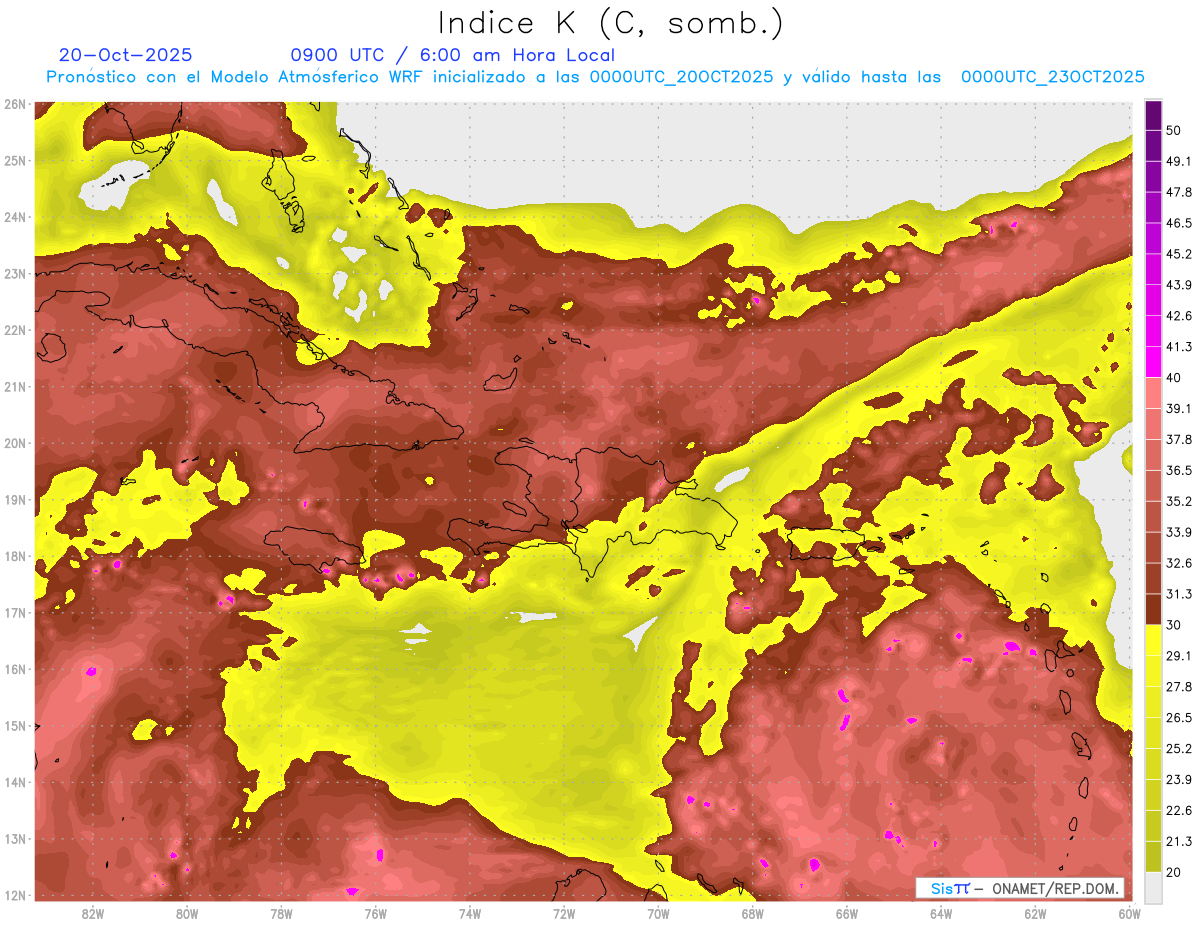Click the yellow 29.1 legend segment
The width and height of the screenshot is (1200, 927).
(1153, 640)
